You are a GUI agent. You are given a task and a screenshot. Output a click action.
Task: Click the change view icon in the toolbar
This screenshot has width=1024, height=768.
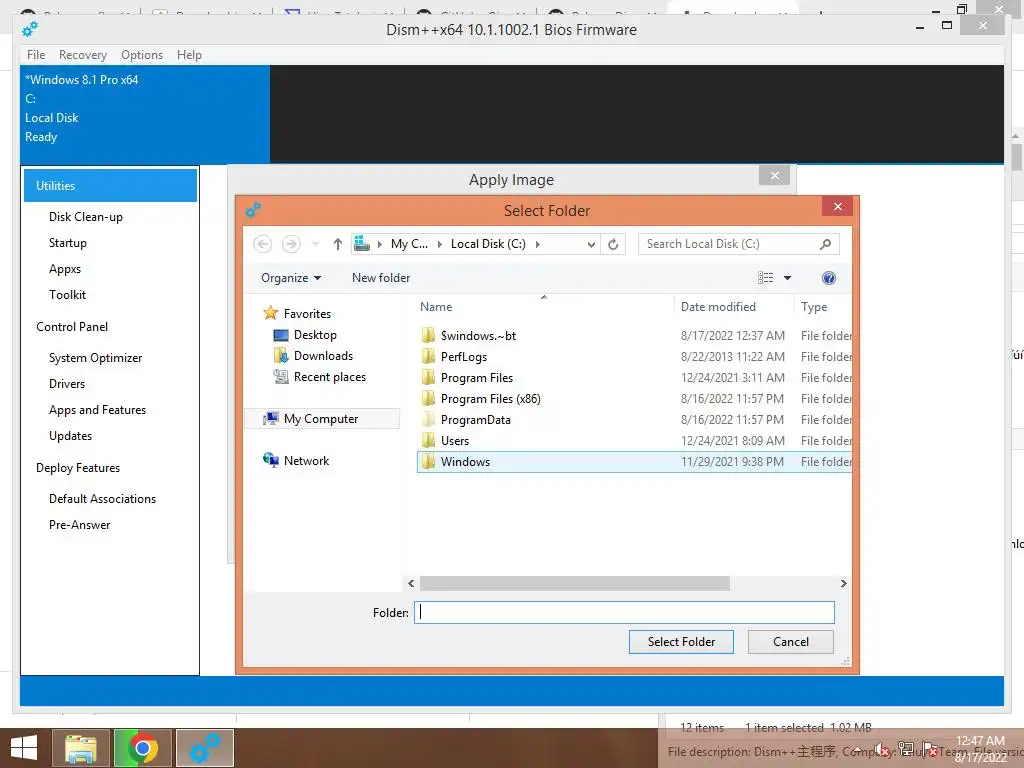point(765,278)
